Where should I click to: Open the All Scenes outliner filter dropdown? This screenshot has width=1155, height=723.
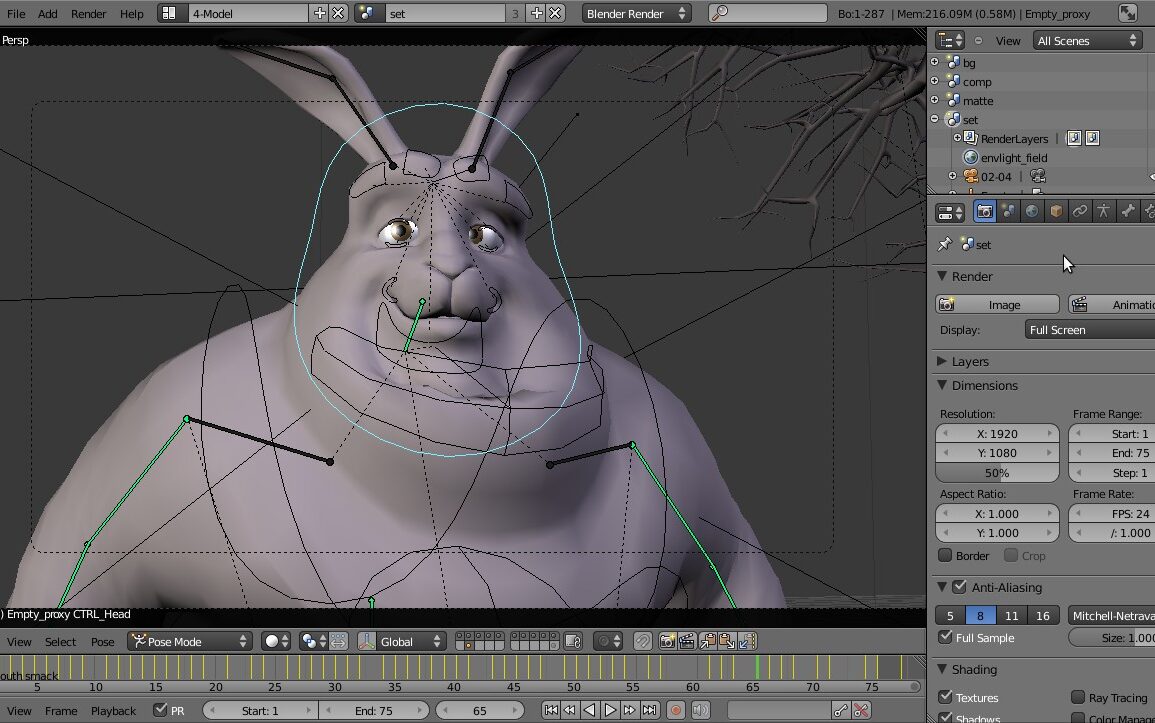point(1087,40)
